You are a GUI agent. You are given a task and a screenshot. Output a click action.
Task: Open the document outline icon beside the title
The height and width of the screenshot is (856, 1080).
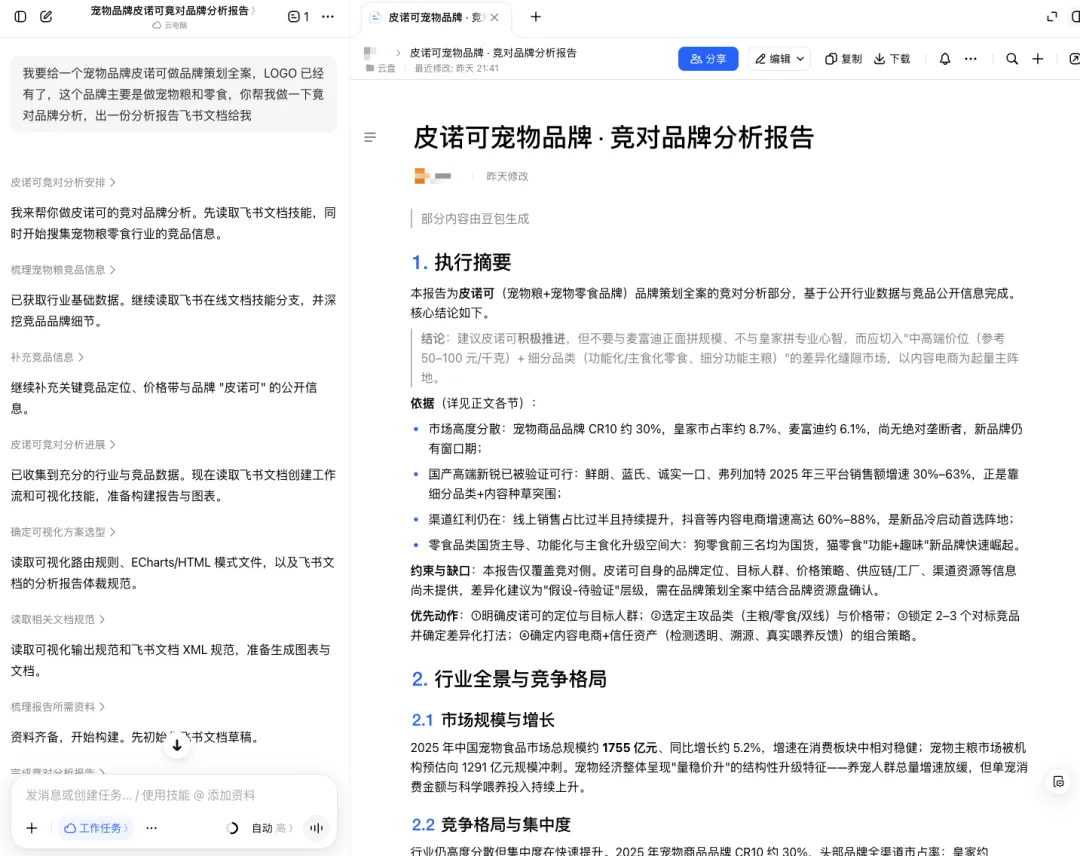click(370, 138)
